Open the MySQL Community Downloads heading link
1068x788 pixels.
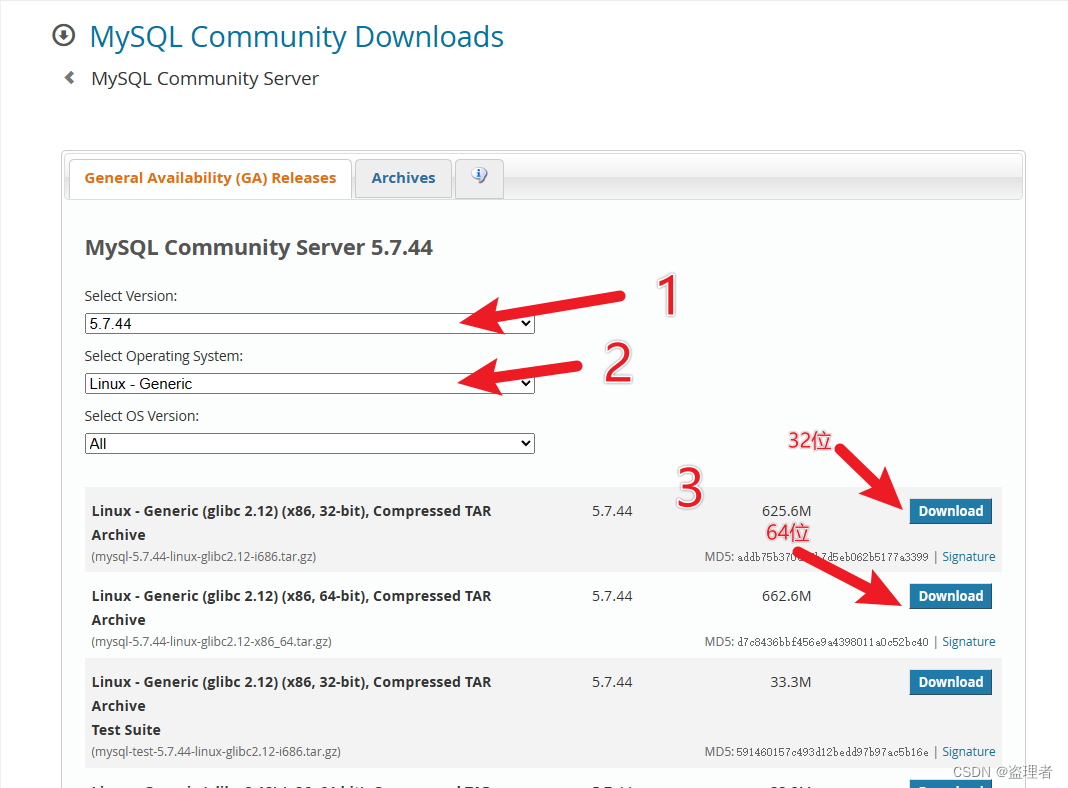pos(296,37)
